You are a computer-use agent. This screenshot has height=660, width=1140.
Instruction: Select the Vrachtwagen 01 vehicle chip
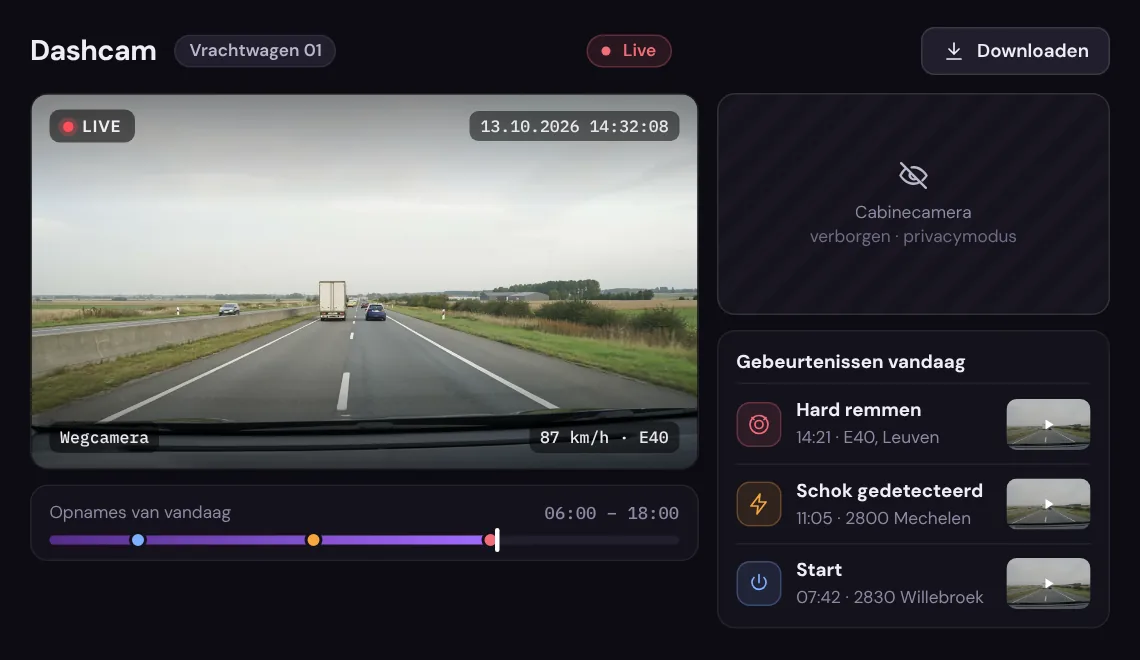coord(255,51)
